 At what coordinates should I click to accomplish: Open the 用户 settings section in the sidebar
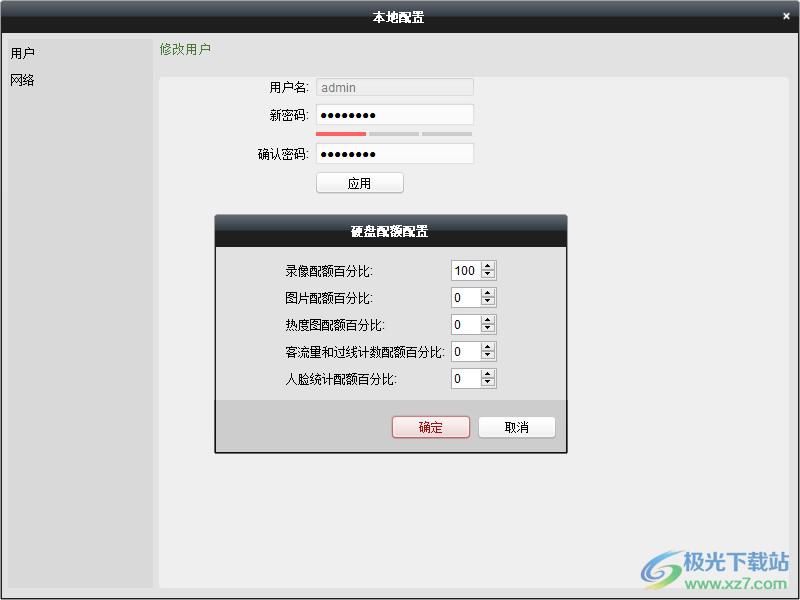click(x=22, y=54)
